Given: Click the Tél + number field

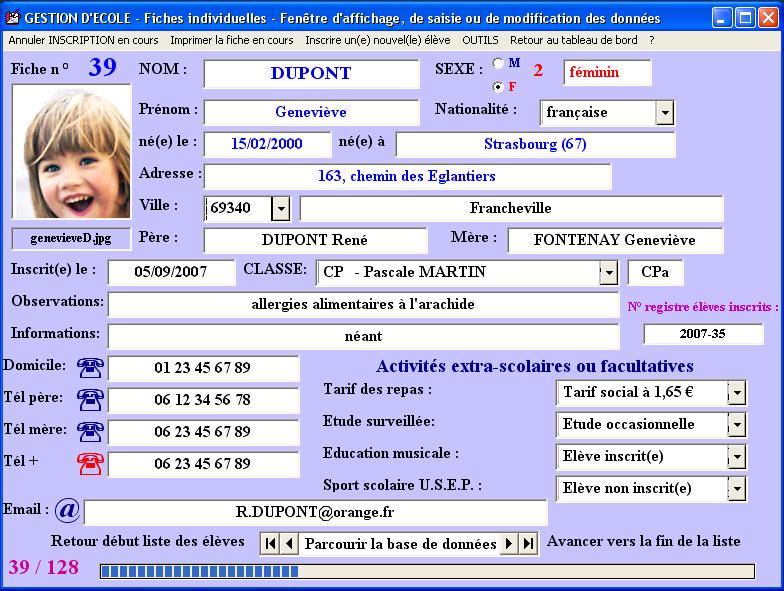Looking at the screenshot, I should tap(203, 464).
